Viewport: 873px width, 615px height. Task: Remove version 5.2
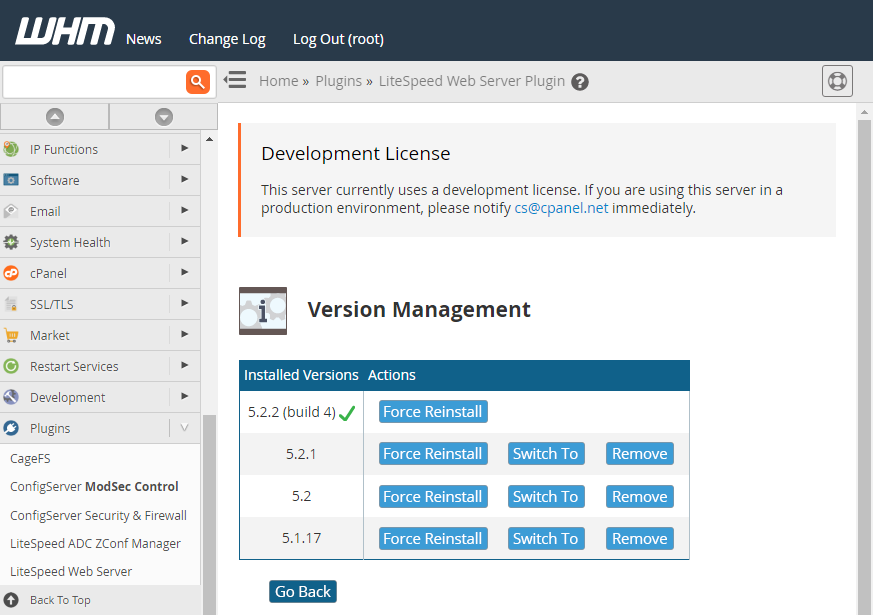coord(640,496)
